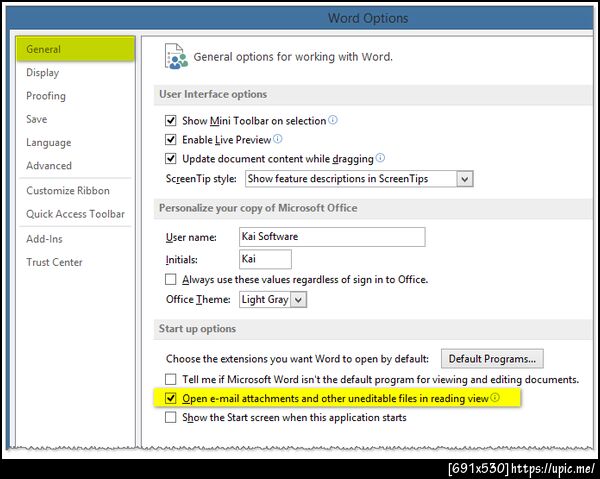
Task: Open the Proofing options
Action: coord(46,96)
